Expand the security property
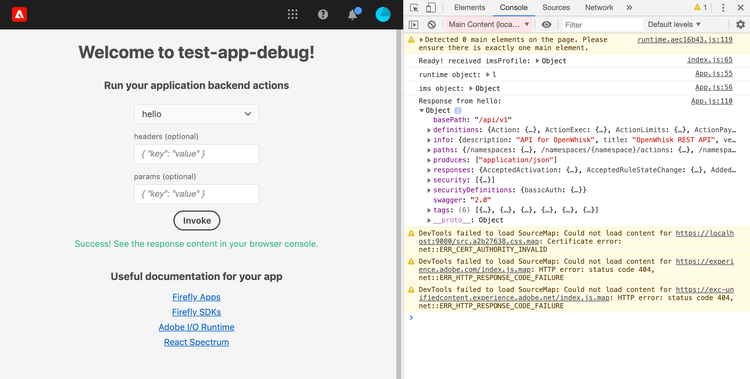The image size is (750, 379). click(x=429, y=180)
